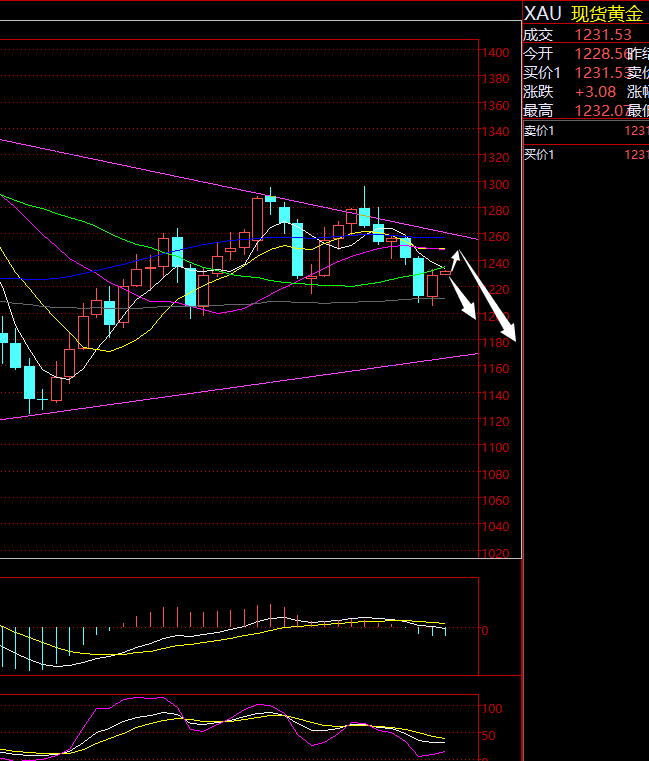649x761 pixels.
Task: Click the 成交 price 1231.53
Action: (x=602, y=34)
